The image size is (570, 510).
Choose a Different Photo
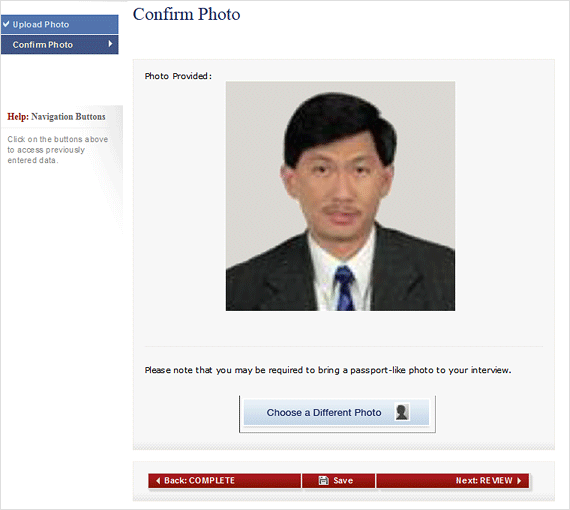[x=337, y=413]
